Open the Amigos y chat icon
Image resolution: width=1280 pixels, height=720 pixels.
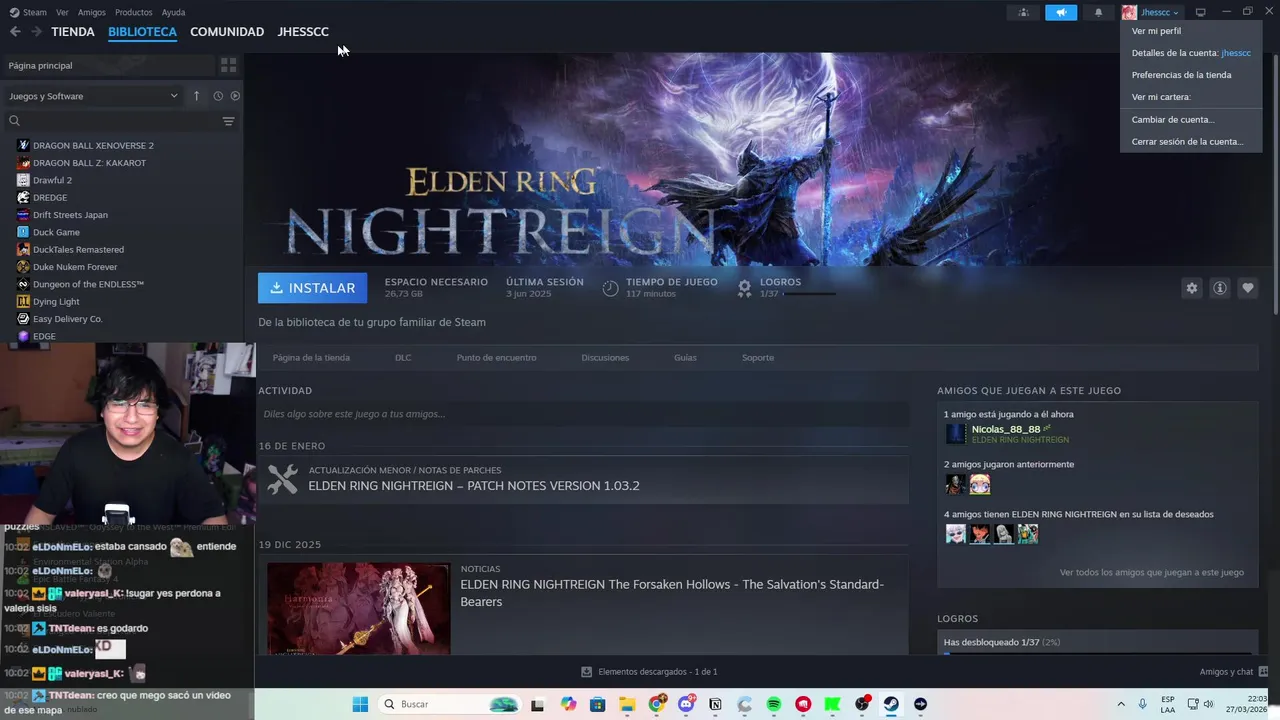click(1263, 672)
